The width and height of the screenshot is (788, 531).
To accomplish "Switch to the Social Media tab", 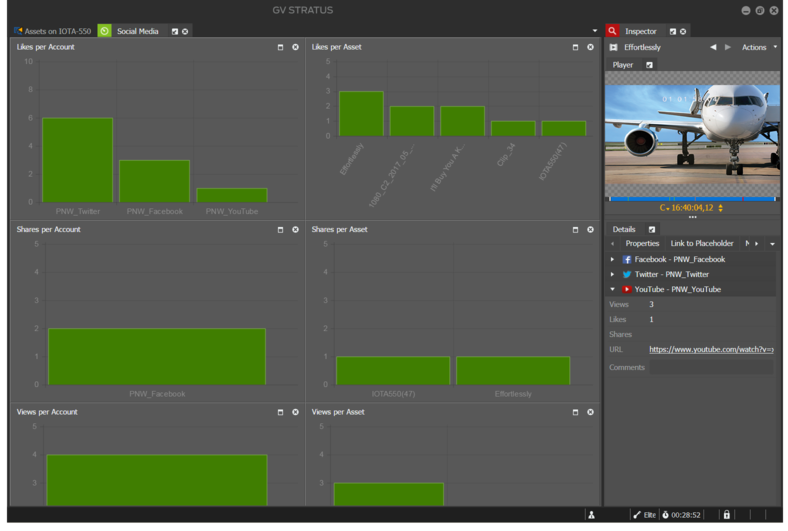I will tap(137, 31).
